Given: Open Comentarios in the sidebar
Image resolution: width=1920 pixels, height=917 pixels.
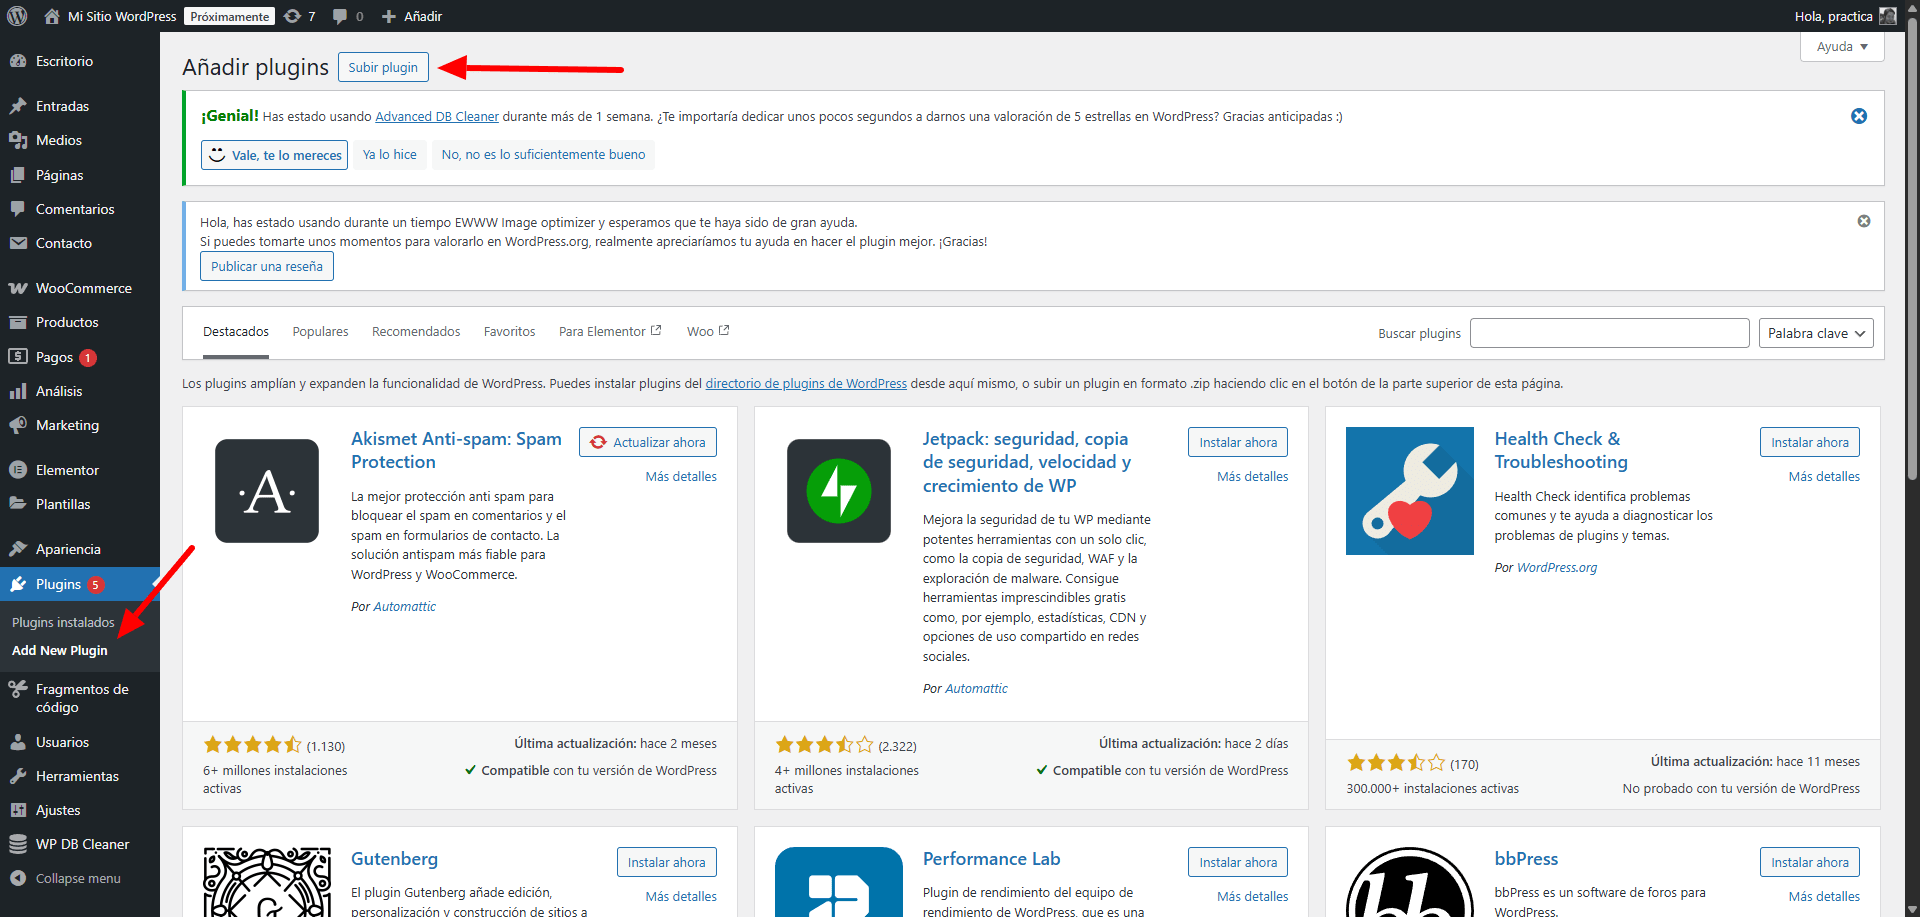Looking at the screenshot, I should point(80,209).
